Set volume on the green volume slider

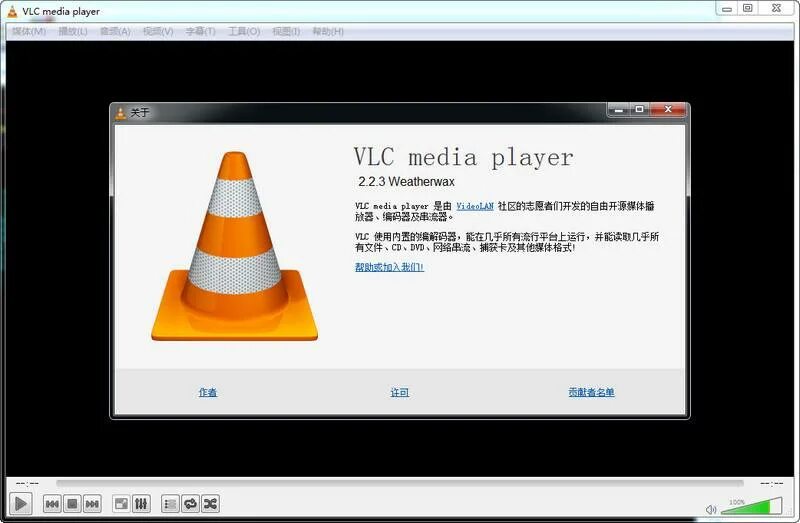751,507
